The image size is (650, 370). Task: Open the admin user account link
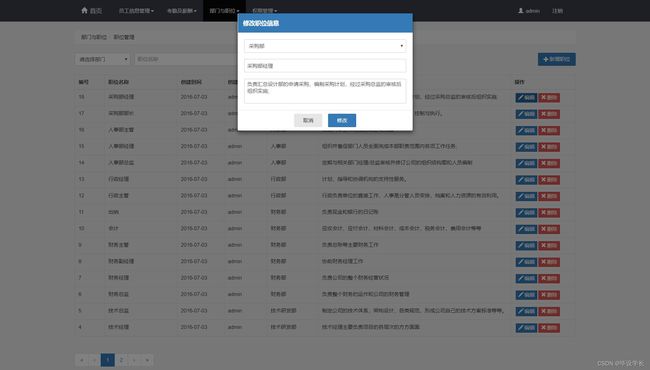tap(529, 11)
